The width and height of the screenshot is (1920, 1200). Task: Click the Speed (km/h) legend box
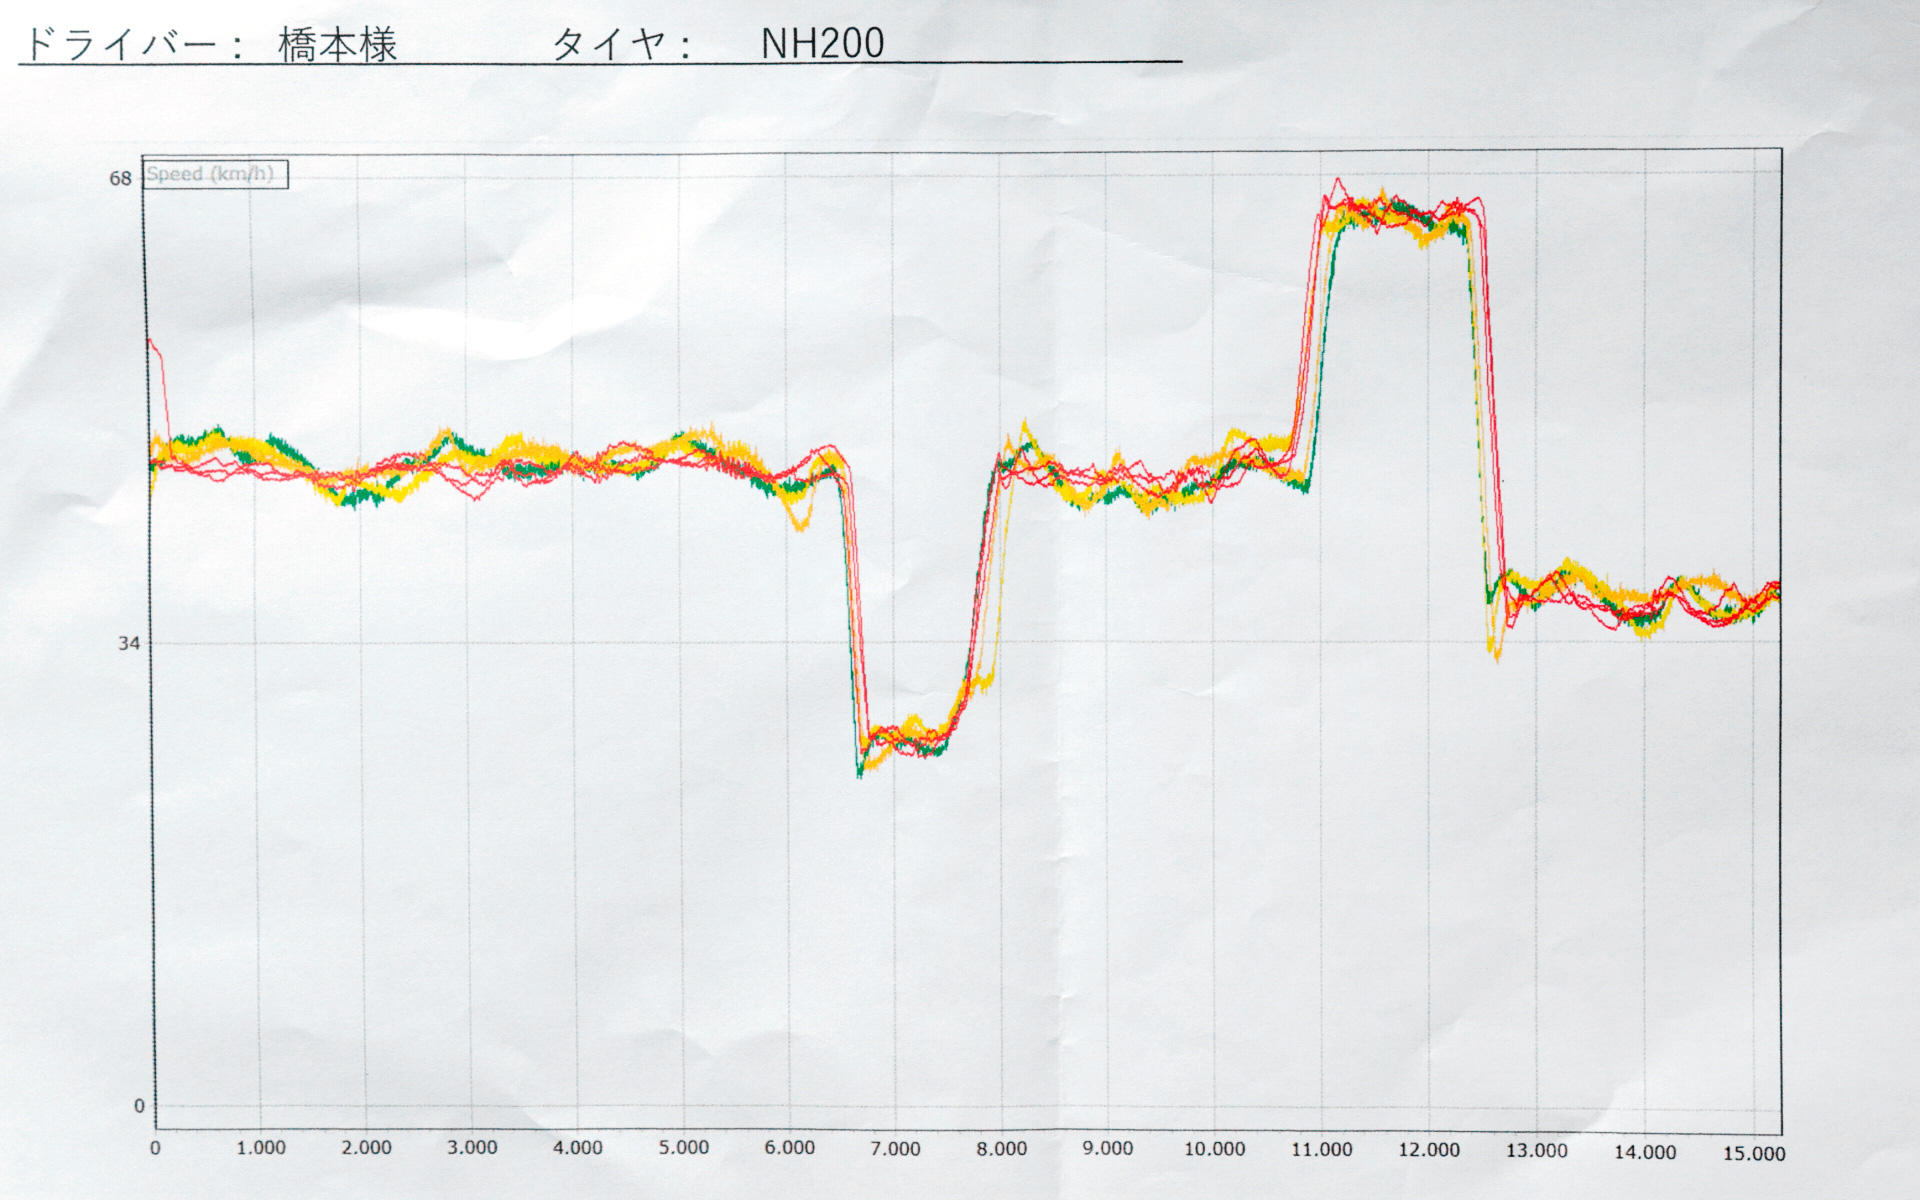point(214,175)
